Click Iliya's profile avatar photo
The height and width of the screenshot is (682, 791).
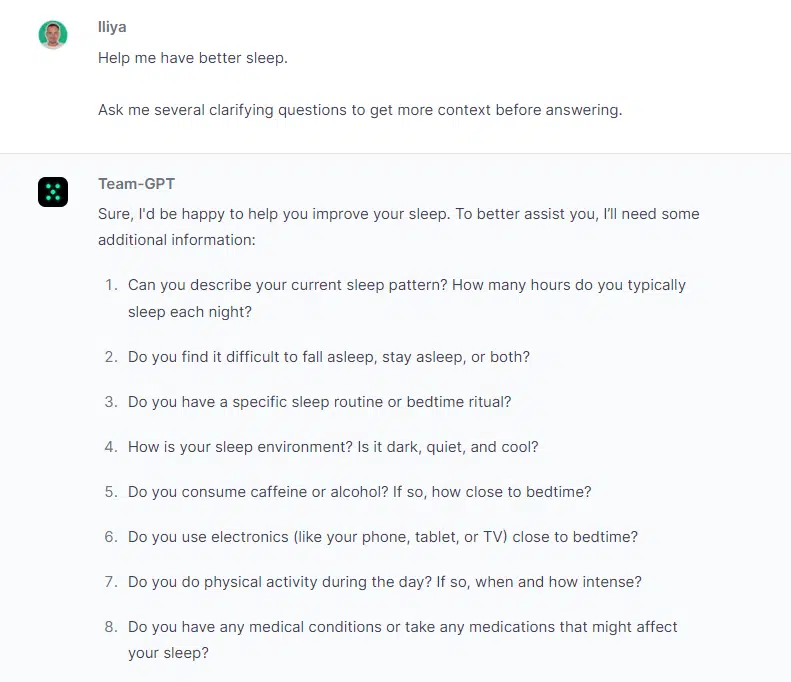[x=53, y=35]
